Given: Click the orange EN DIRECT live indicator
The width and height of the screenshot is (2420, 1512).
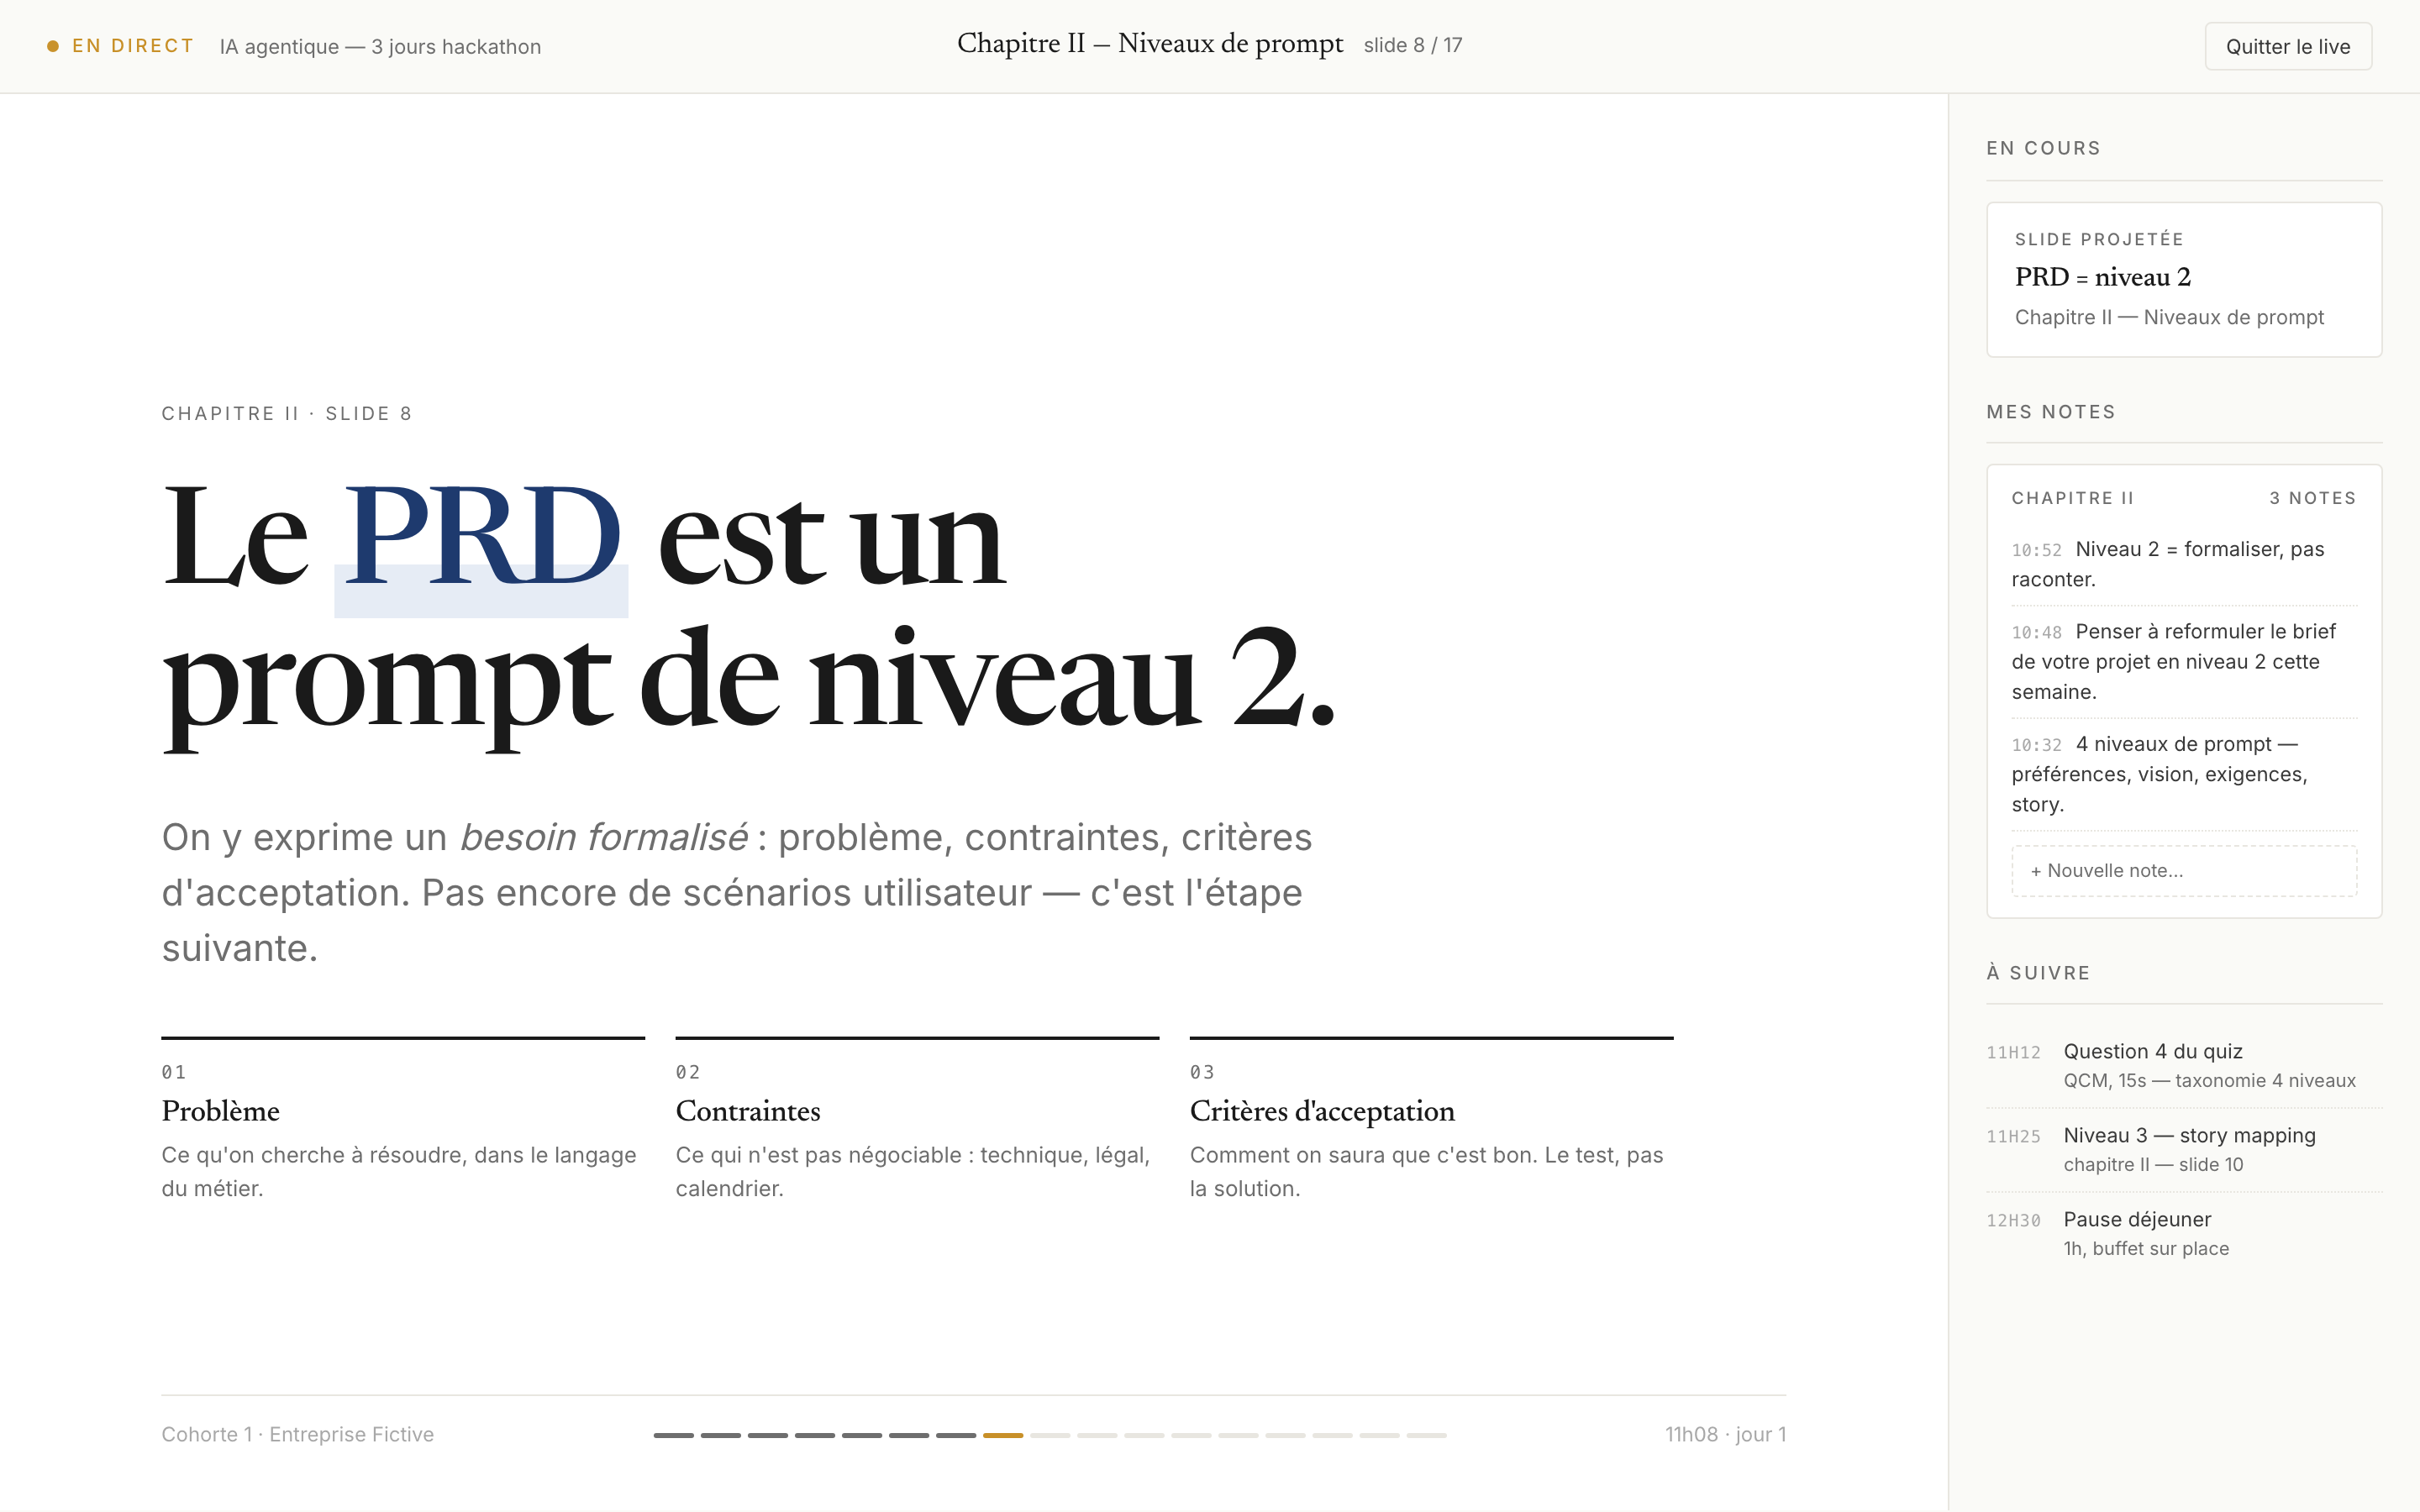Looking at the screenshot, I should [120, 46].
